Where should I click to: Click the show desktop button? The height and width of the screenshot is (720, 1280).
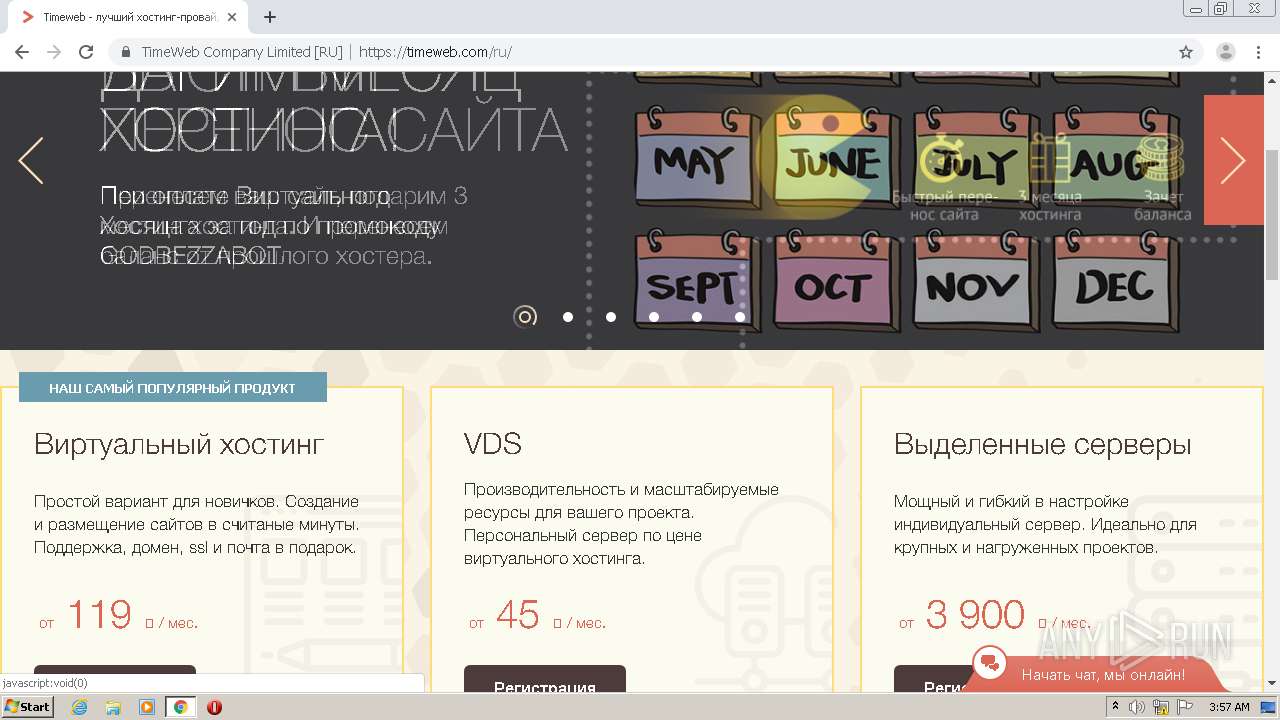pos(1268,707)
